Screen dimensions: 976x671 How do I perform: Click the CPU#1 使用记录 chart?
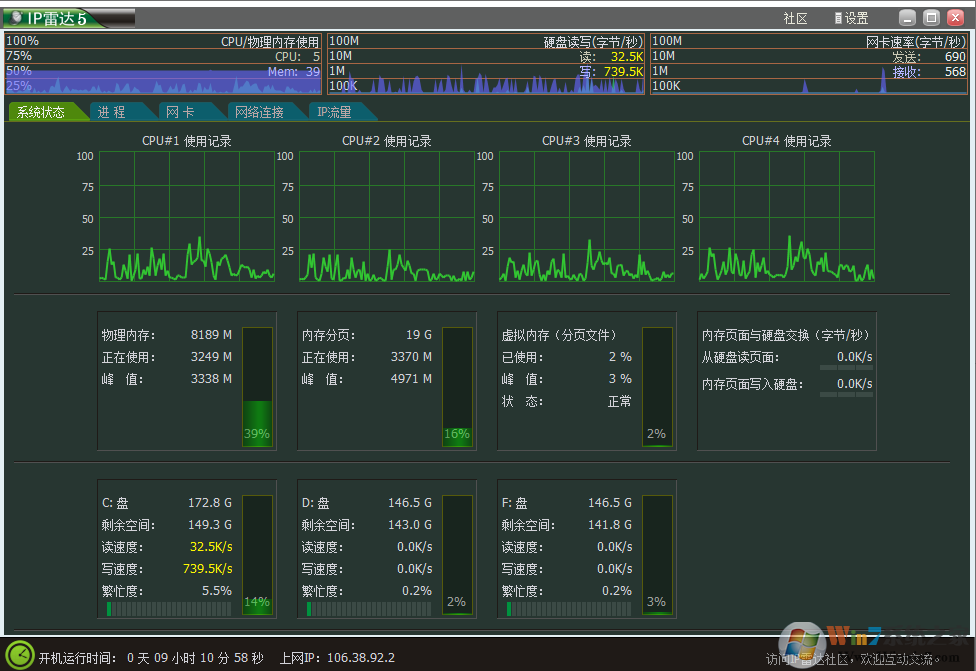[186, 216]
